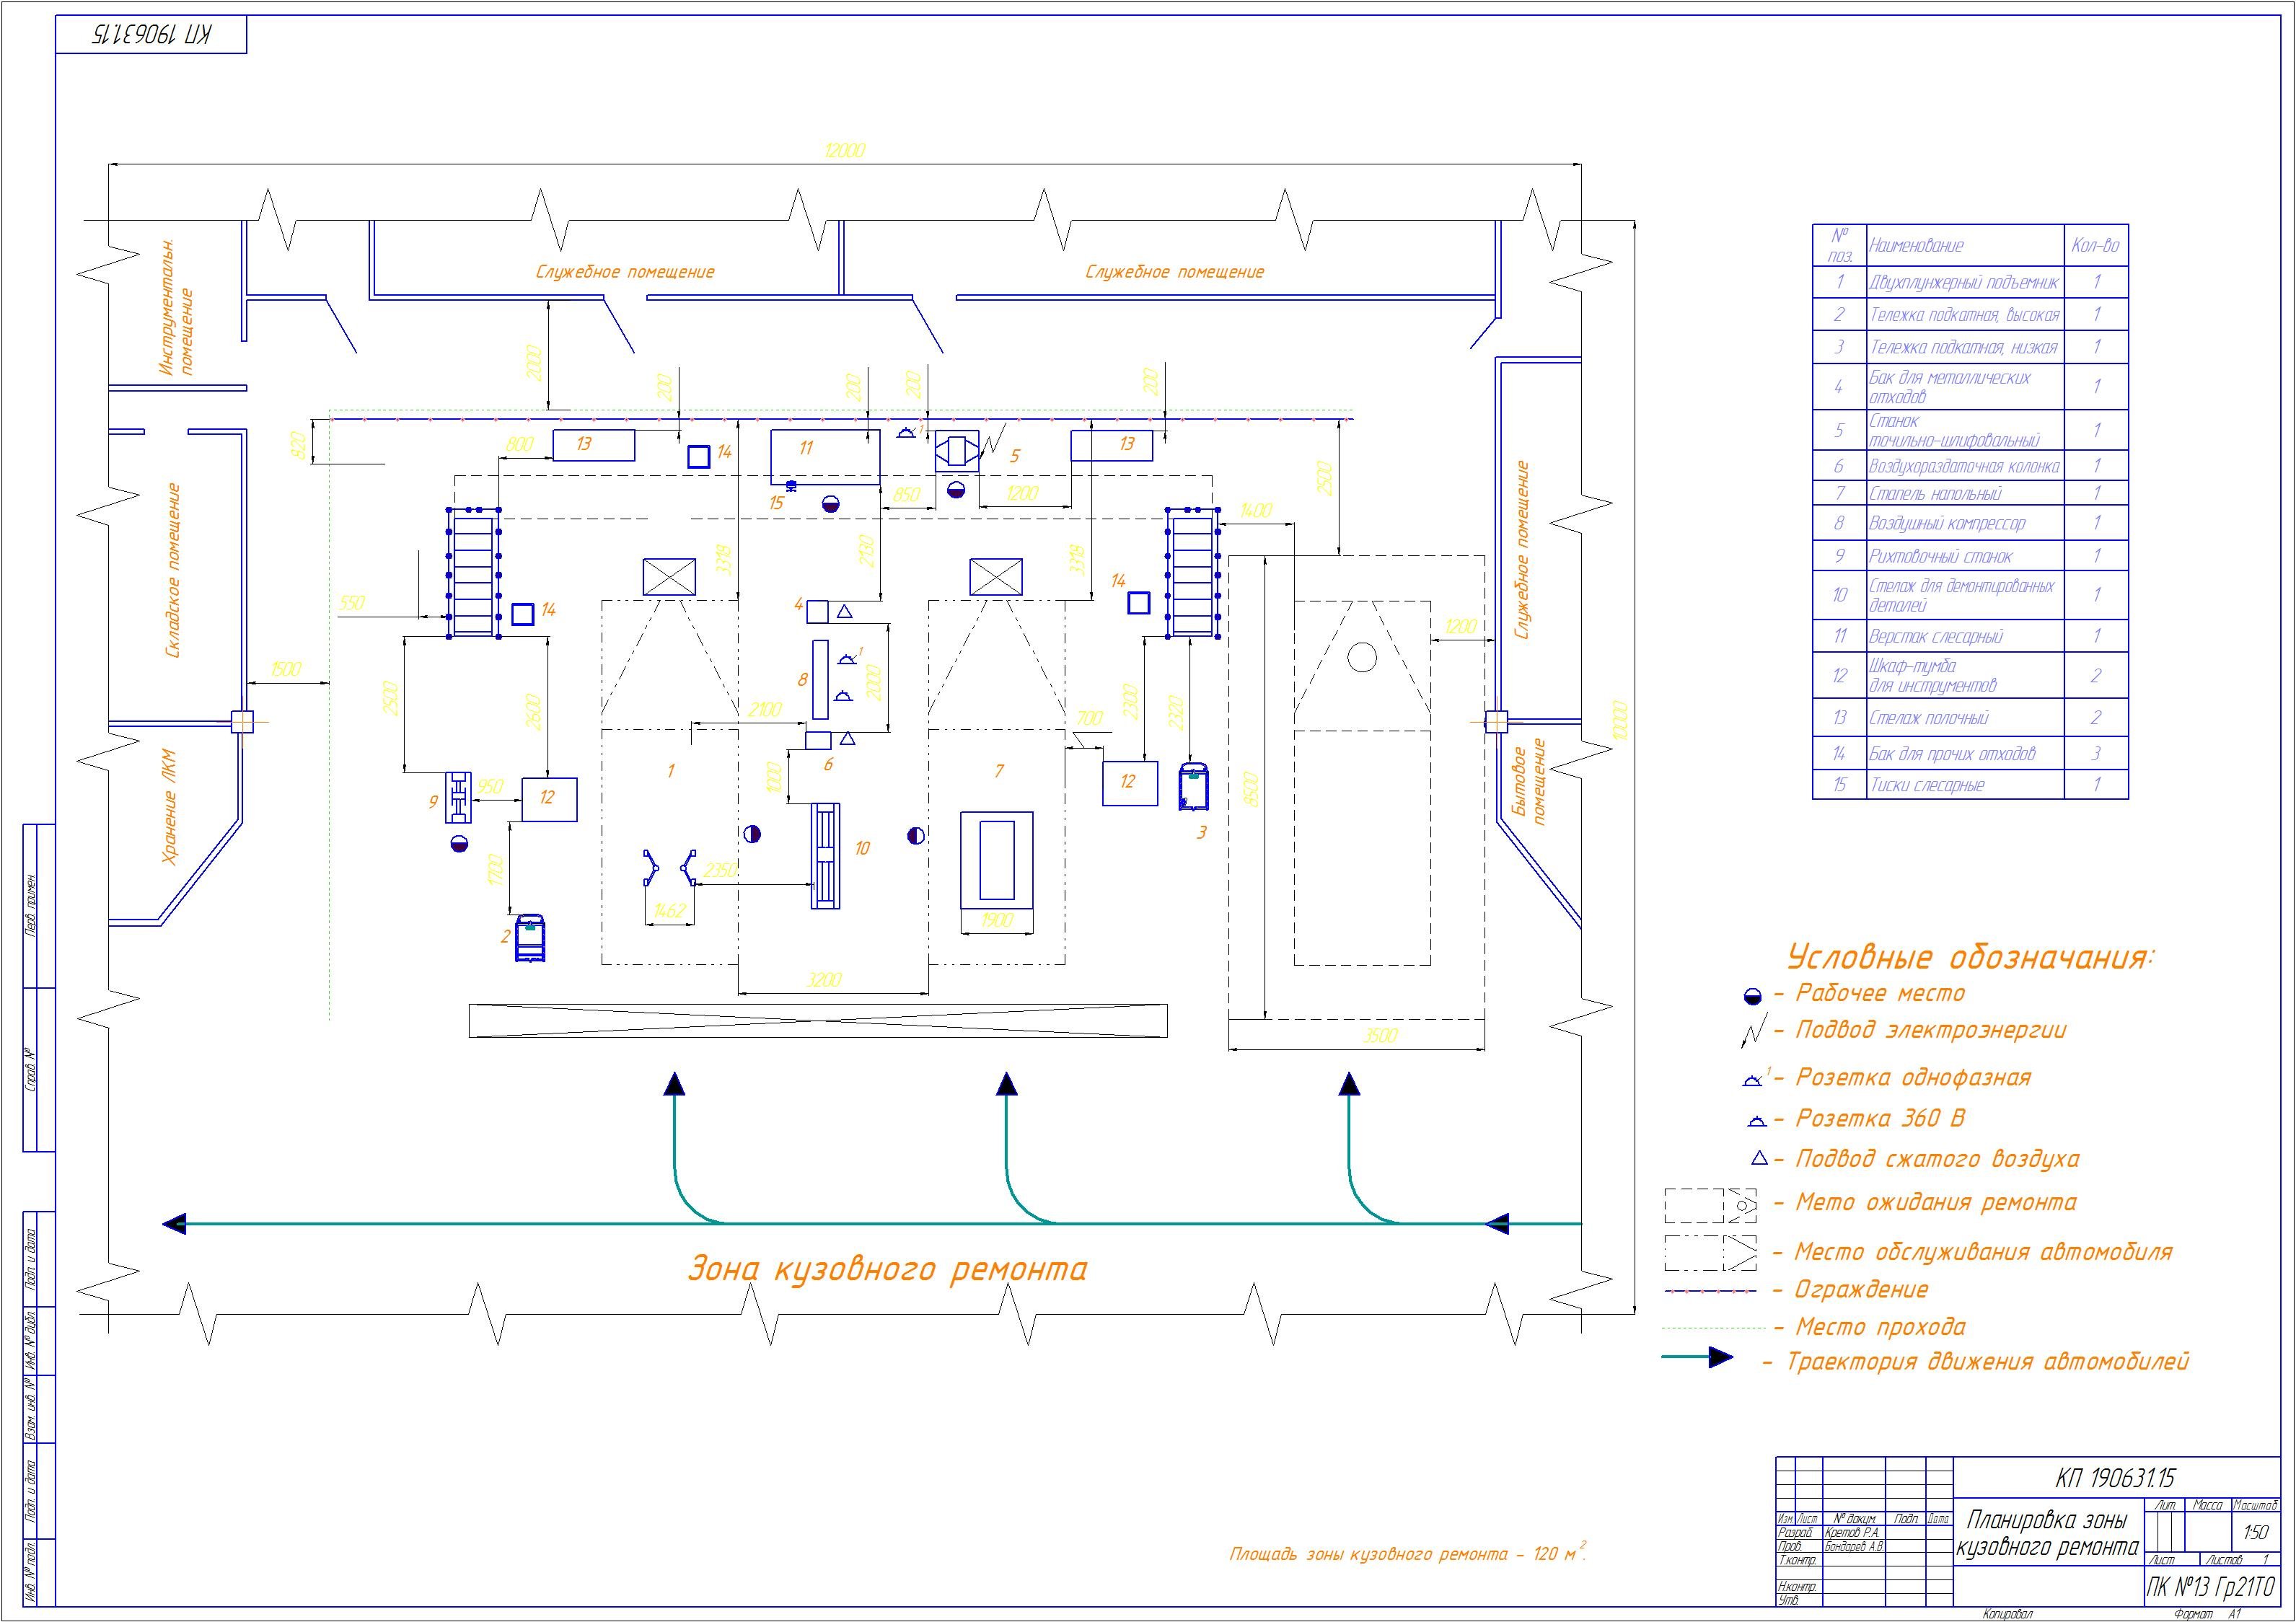The image size is (2296, 1622).
Task: Select the 'Складское помещение' room label
Action: [x=174, y=570]
